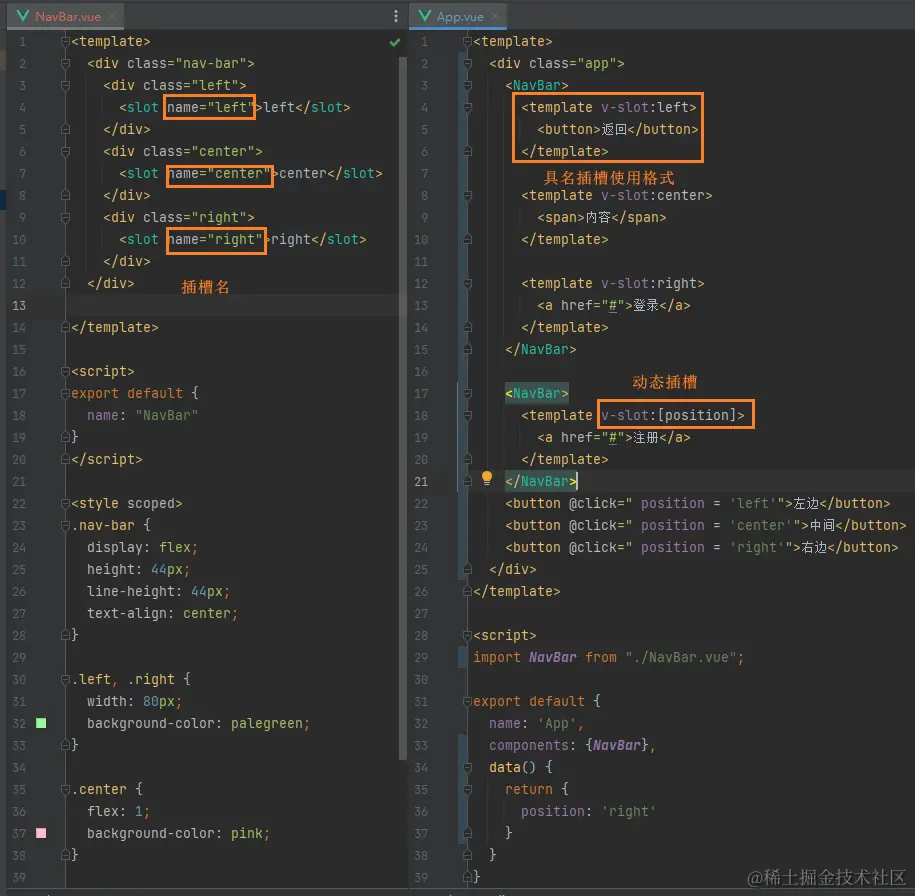Click the 右边 button code line
The width and height of the screenshot is (915, 896).
[702, 548]
